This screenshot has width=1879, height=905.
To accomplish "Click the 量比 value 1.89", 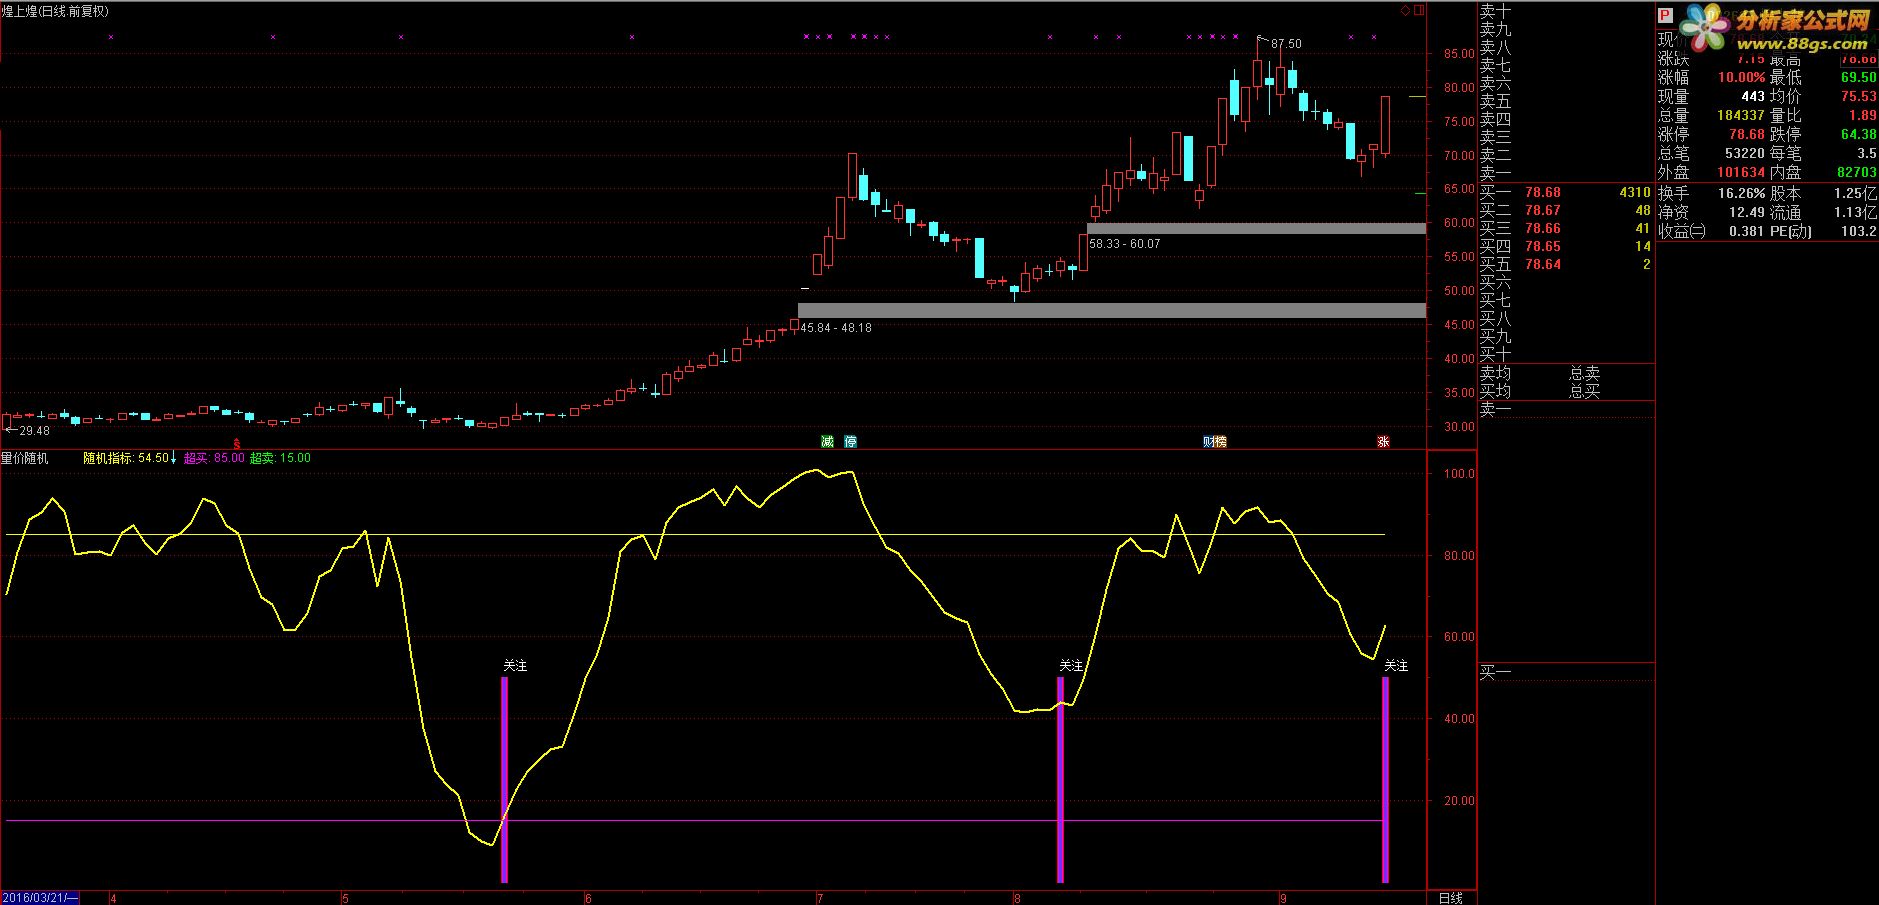I will 1863,115.
